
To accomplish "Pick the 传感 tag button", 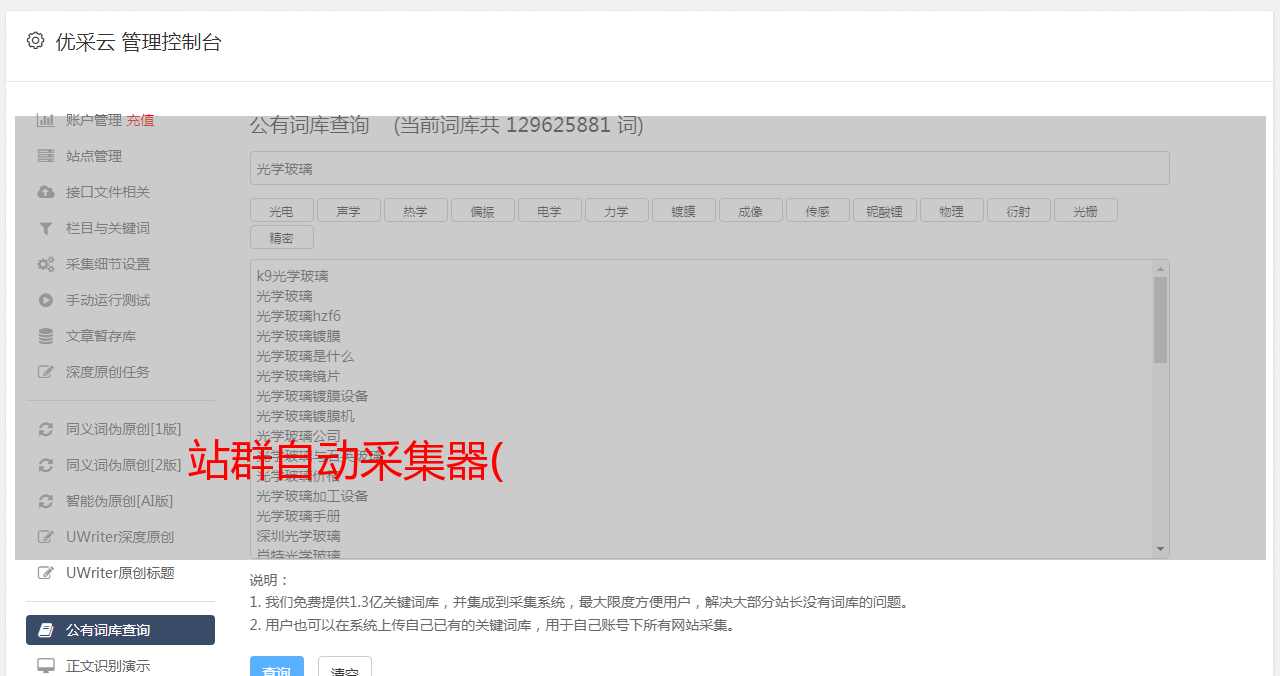I will [x=818, y=210].
